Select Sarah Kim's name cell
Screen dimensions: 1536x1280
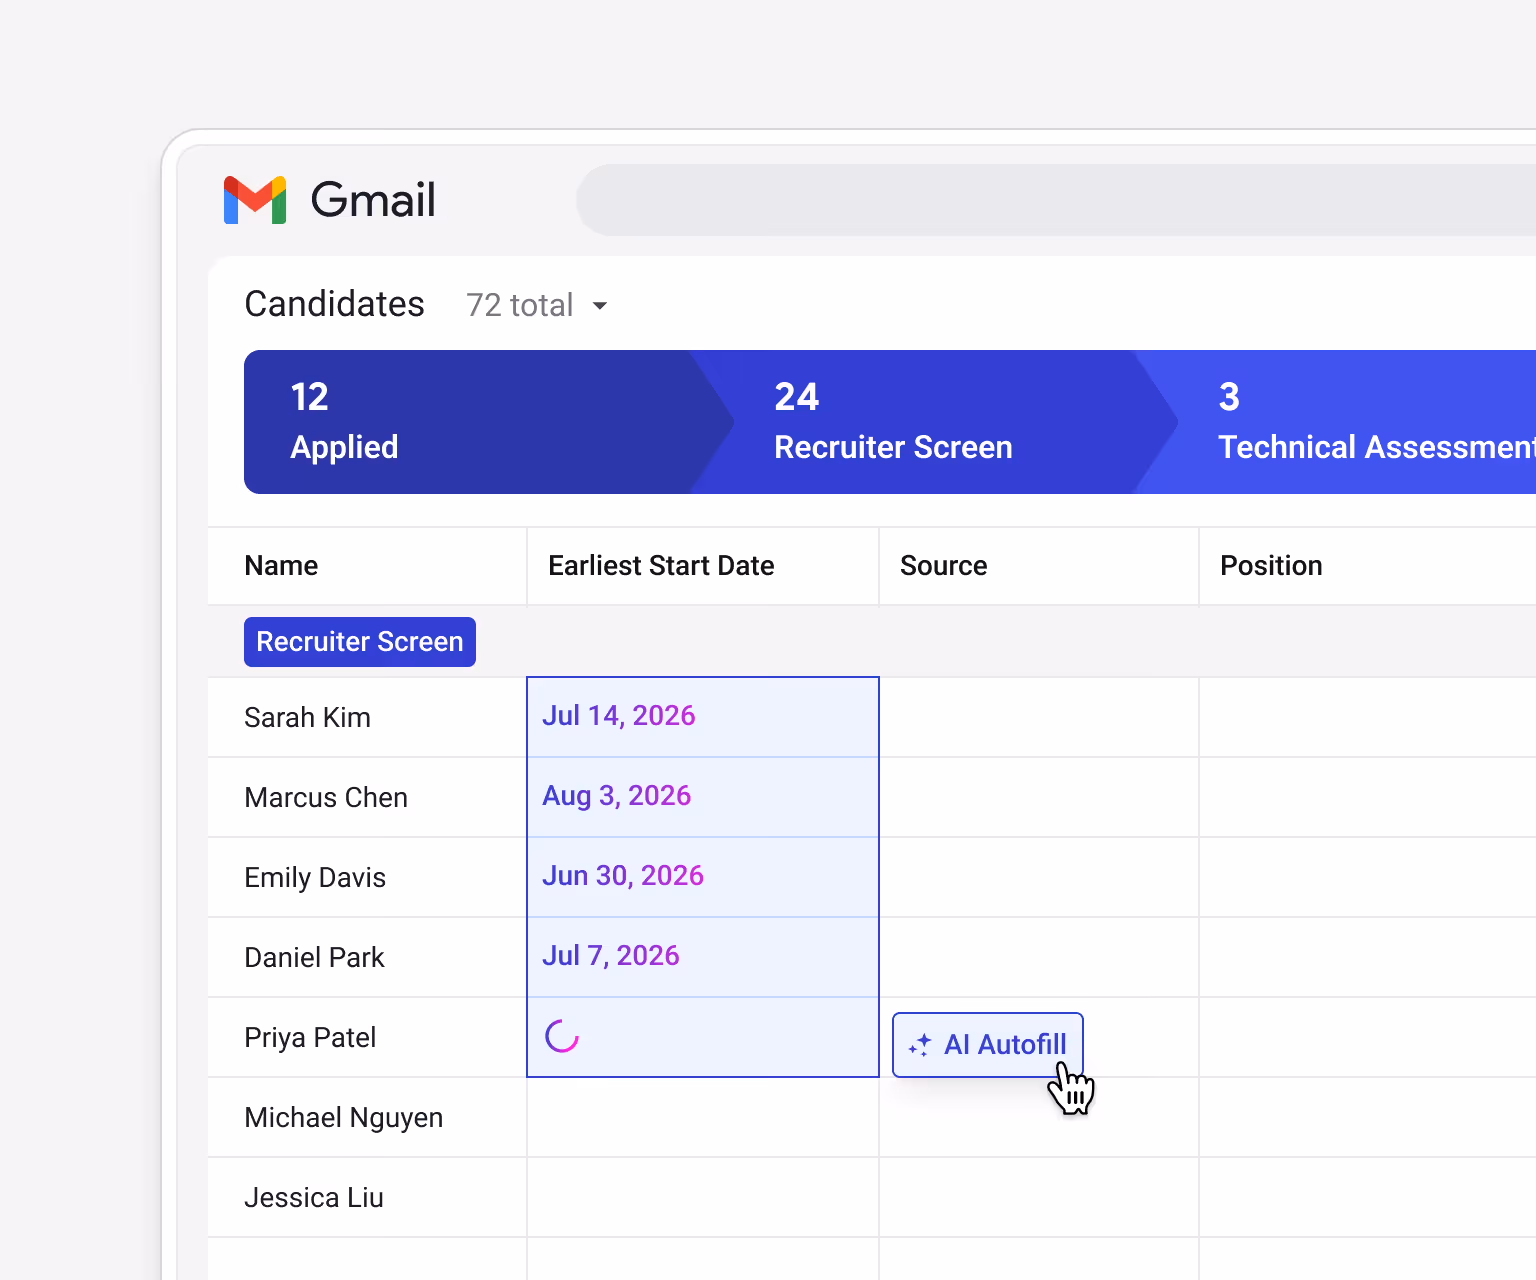tap(367, 718)
